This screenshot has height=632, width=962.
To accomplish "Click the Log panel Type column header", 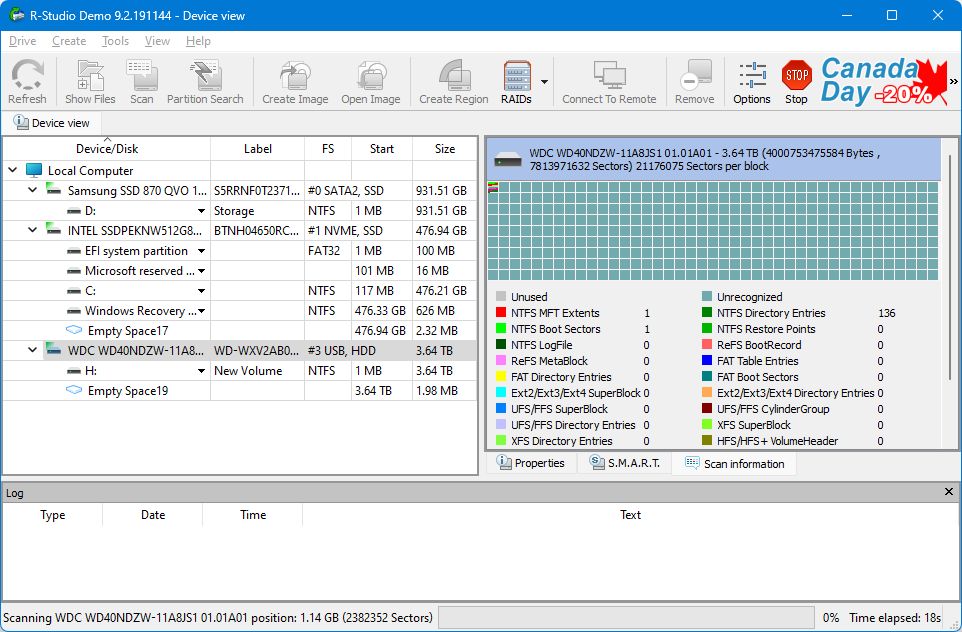I will (x=53, y=515).
